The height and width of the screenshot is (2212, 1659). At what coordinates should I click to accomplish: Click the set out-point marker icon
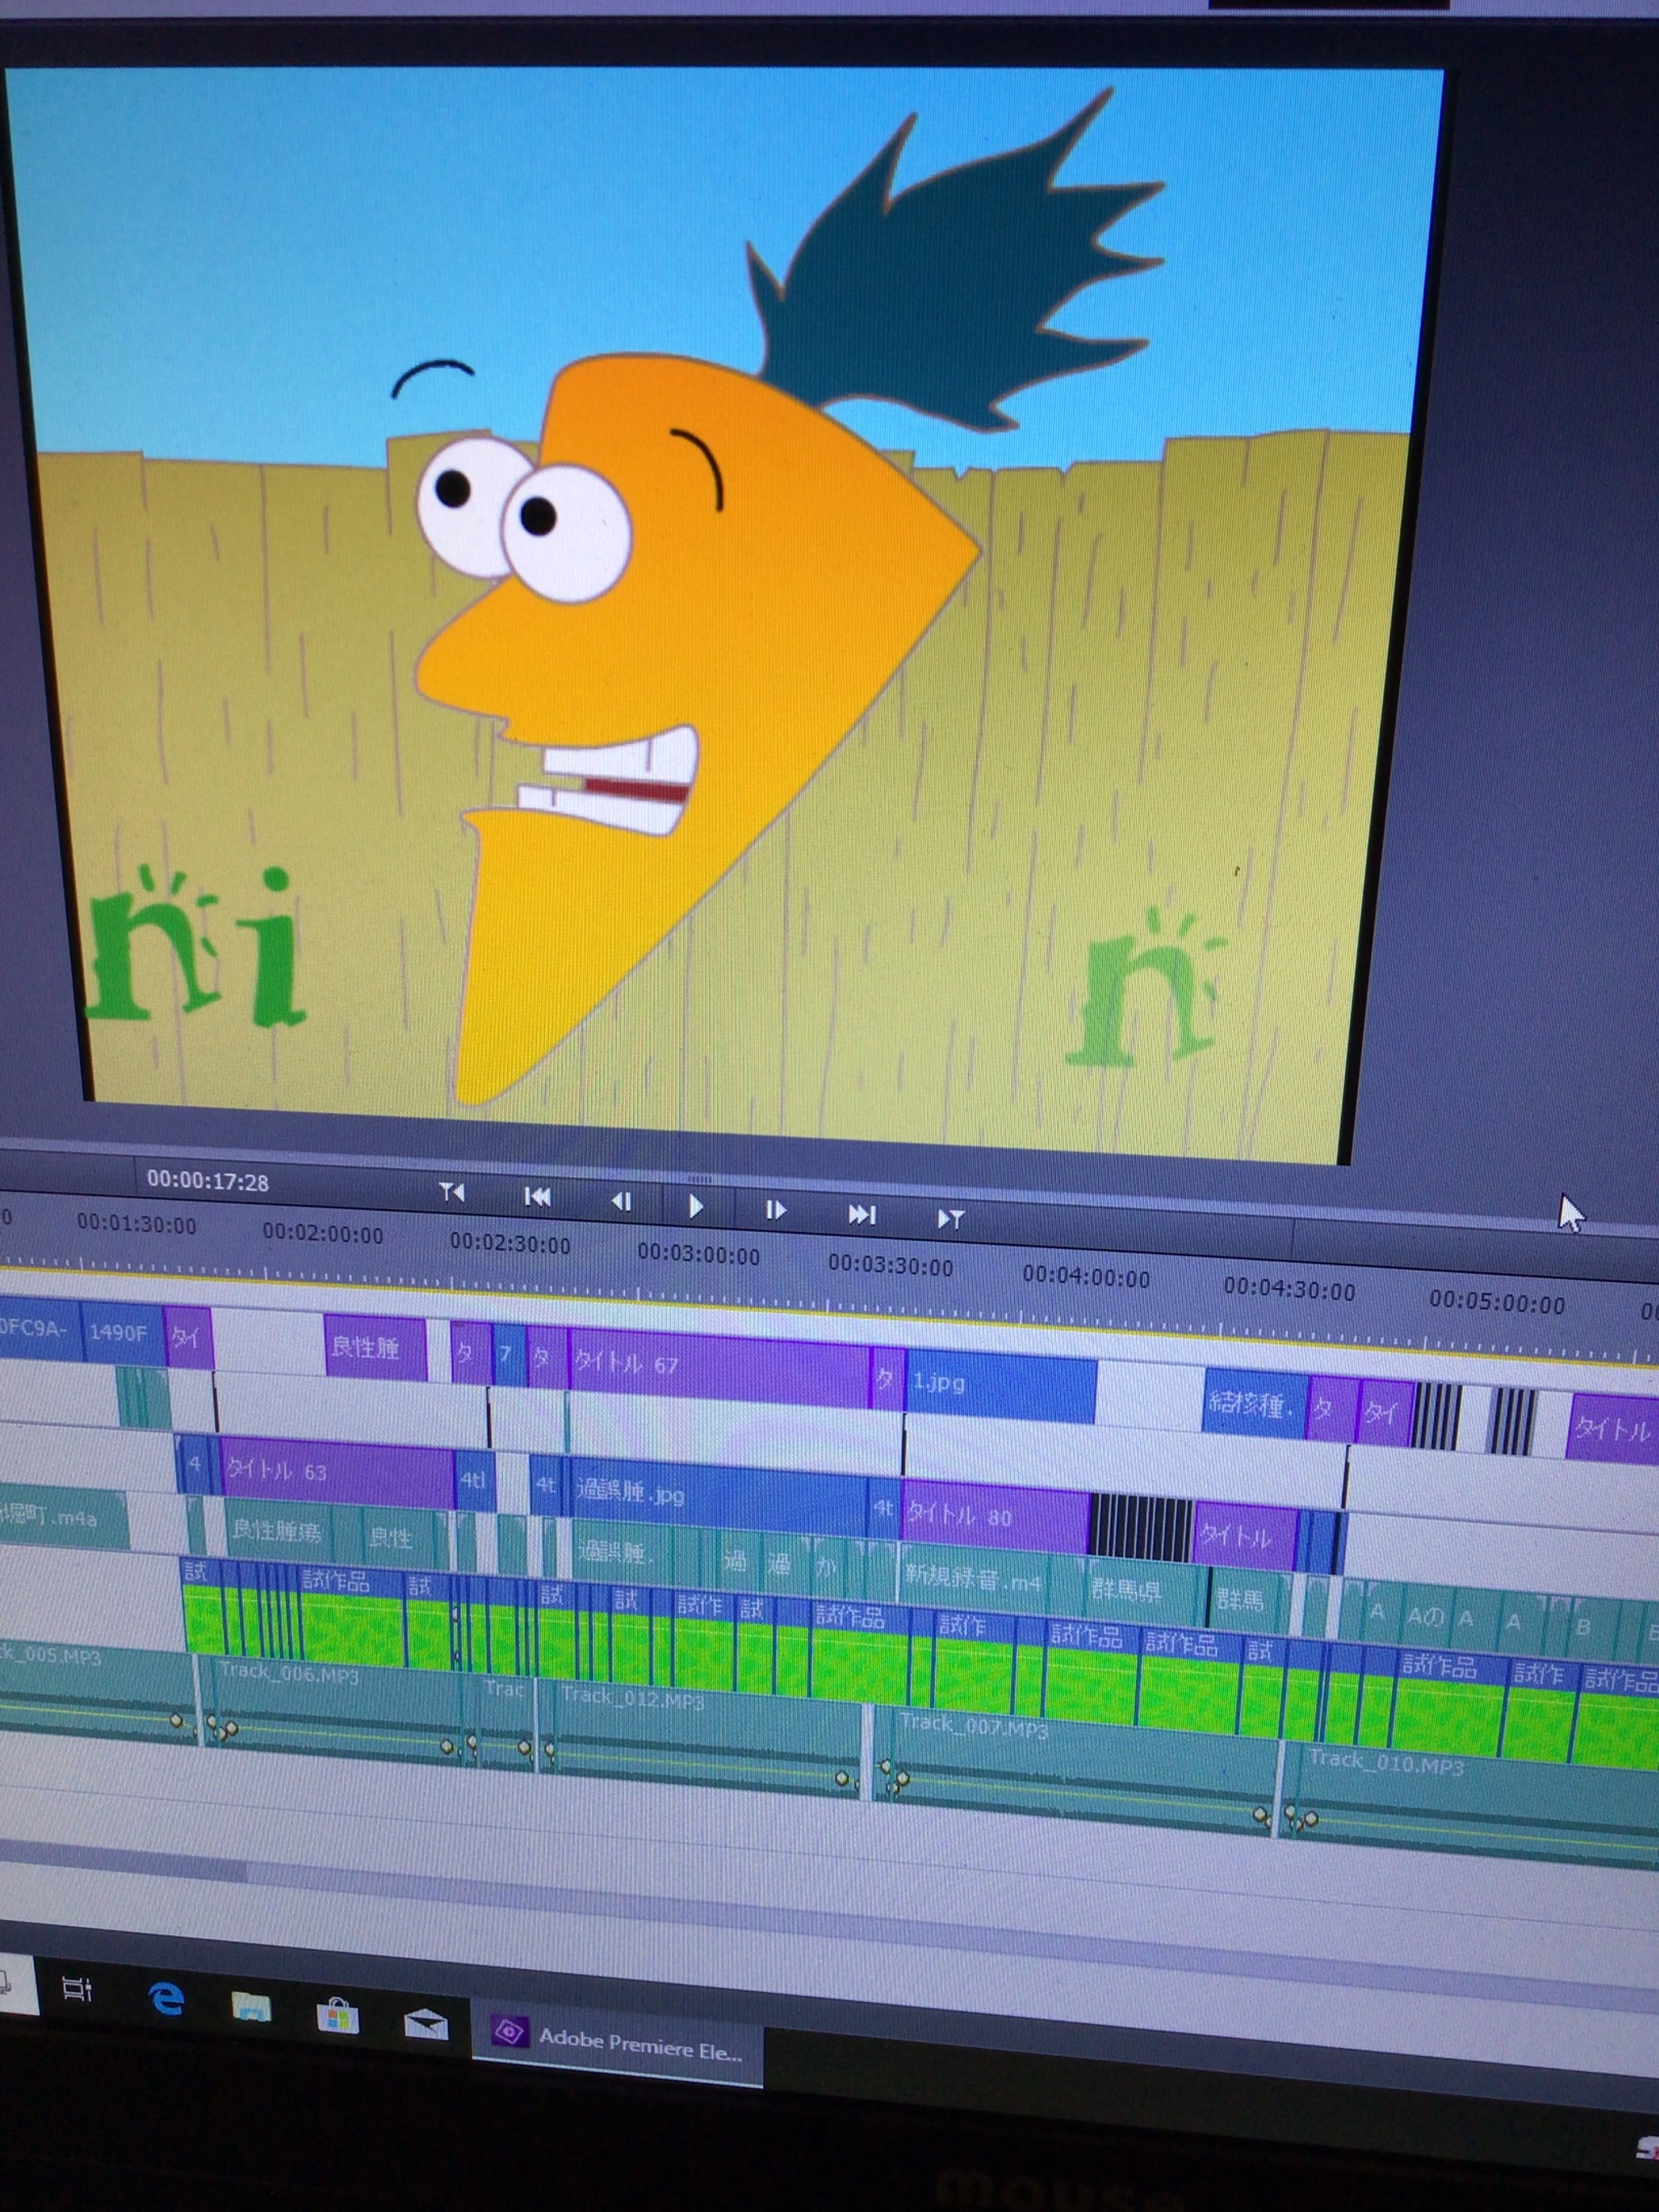950,1219
